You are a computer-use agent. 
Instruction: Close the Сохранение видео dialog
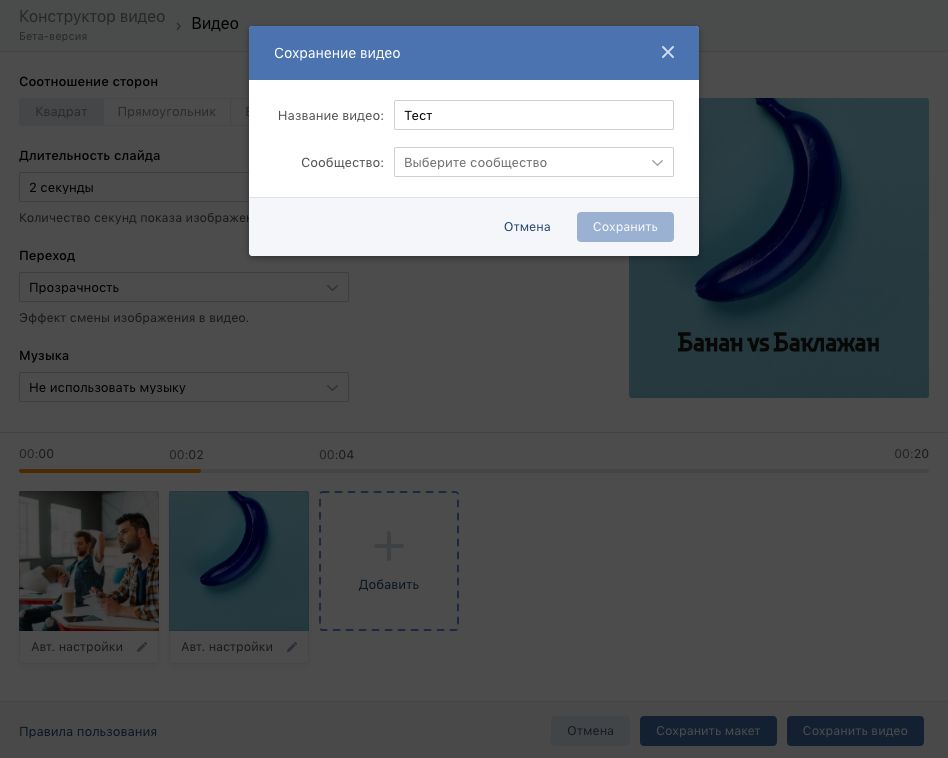pos(668,52)
